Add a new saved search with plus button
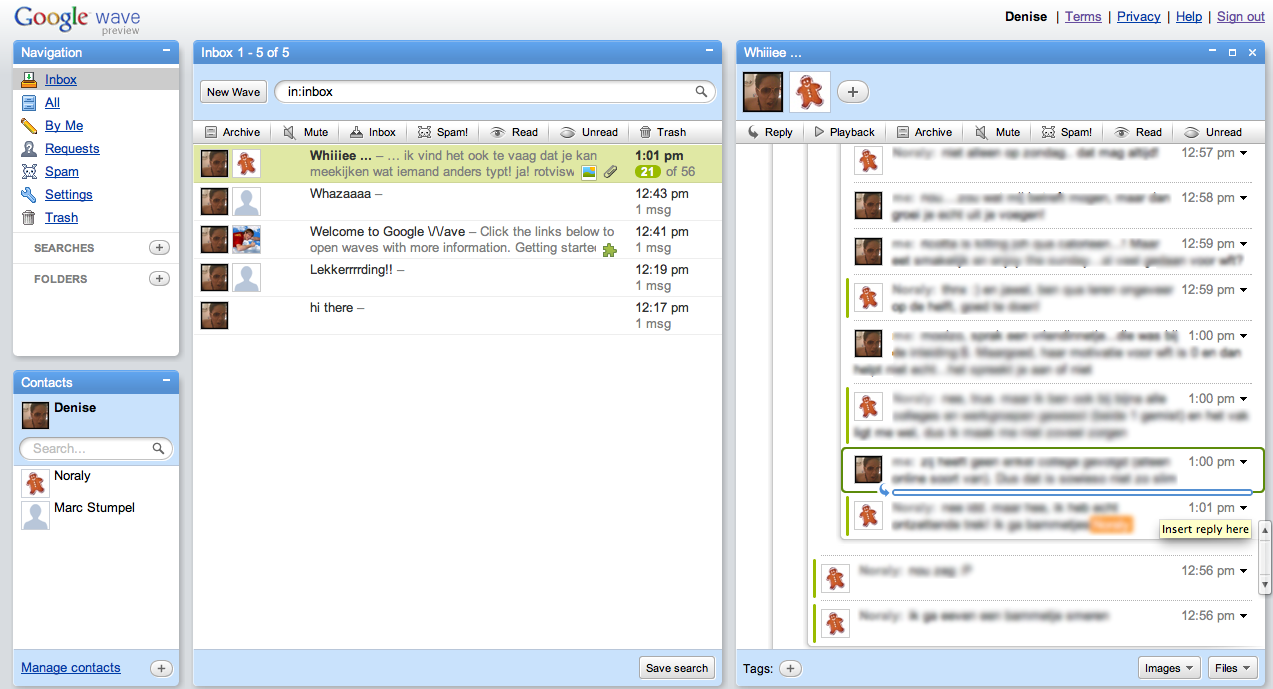Screen dimensions: 1273x689 (159, 248)
